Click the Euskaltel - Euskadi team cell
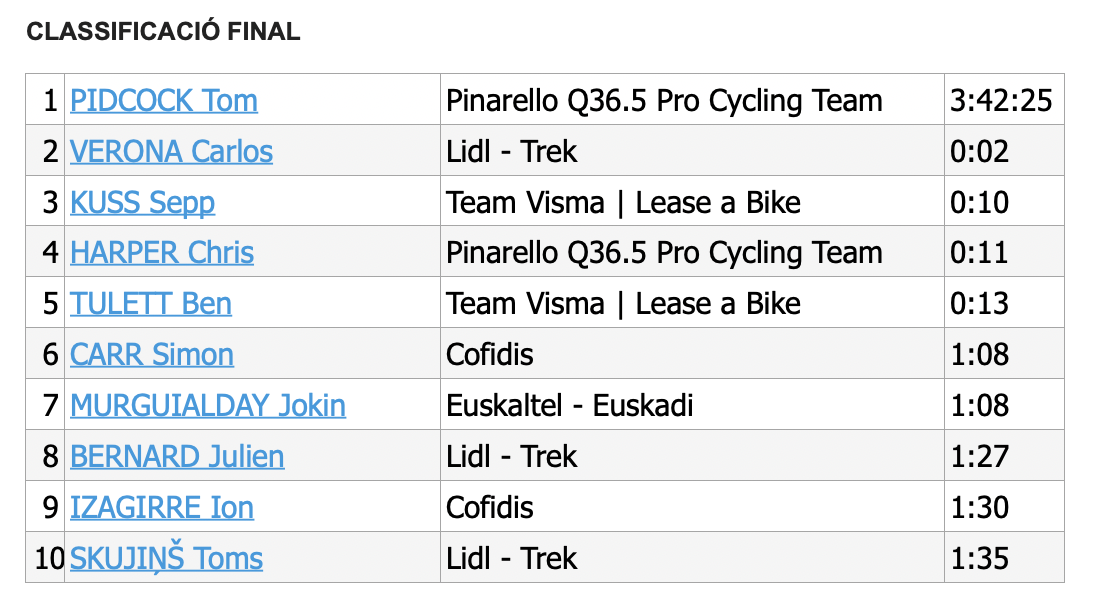The width and height of the screenshot is (1093, 616). tap(692, 405)
